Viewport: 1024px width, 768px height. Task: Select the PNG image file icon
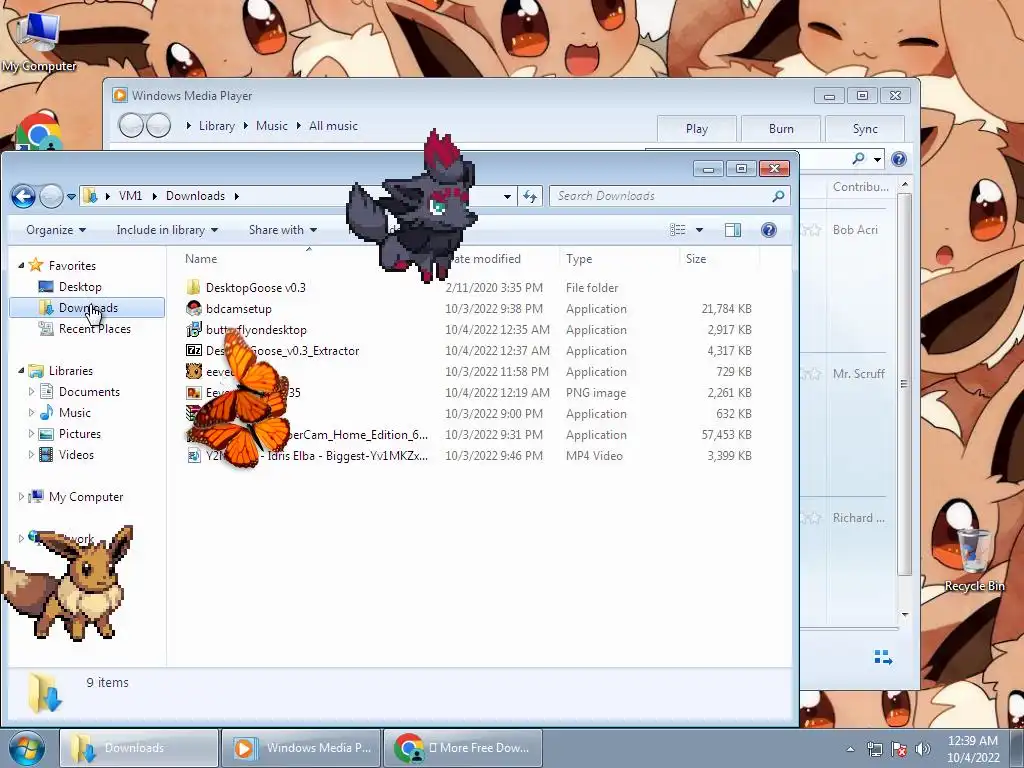(193, 392)
